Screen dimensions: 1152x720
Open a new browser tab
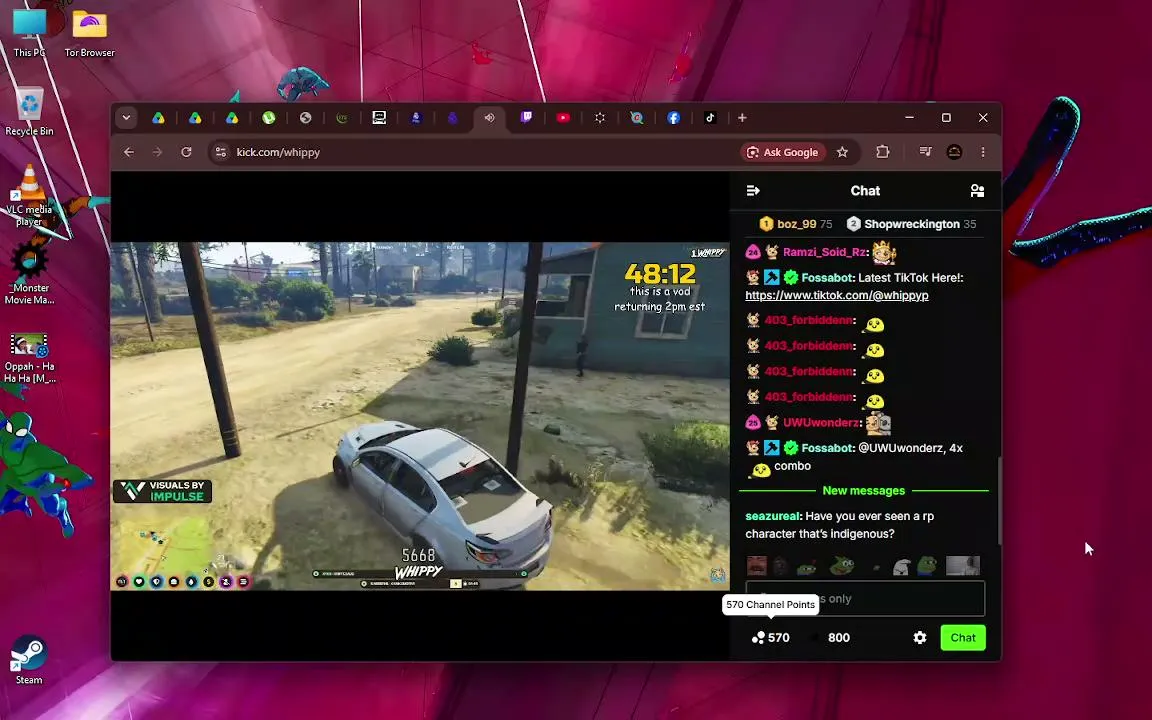(742, 118)
